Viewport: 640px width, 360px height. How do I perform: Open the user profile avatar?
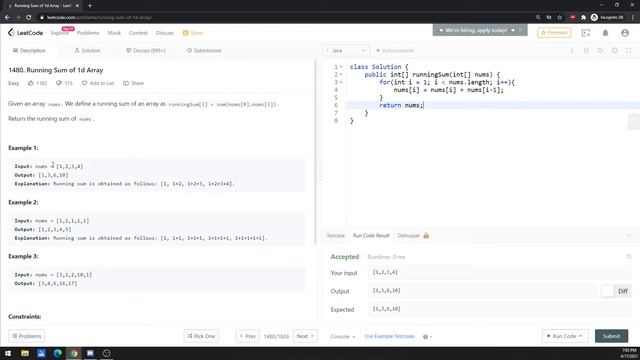click(x=624, y=33)
